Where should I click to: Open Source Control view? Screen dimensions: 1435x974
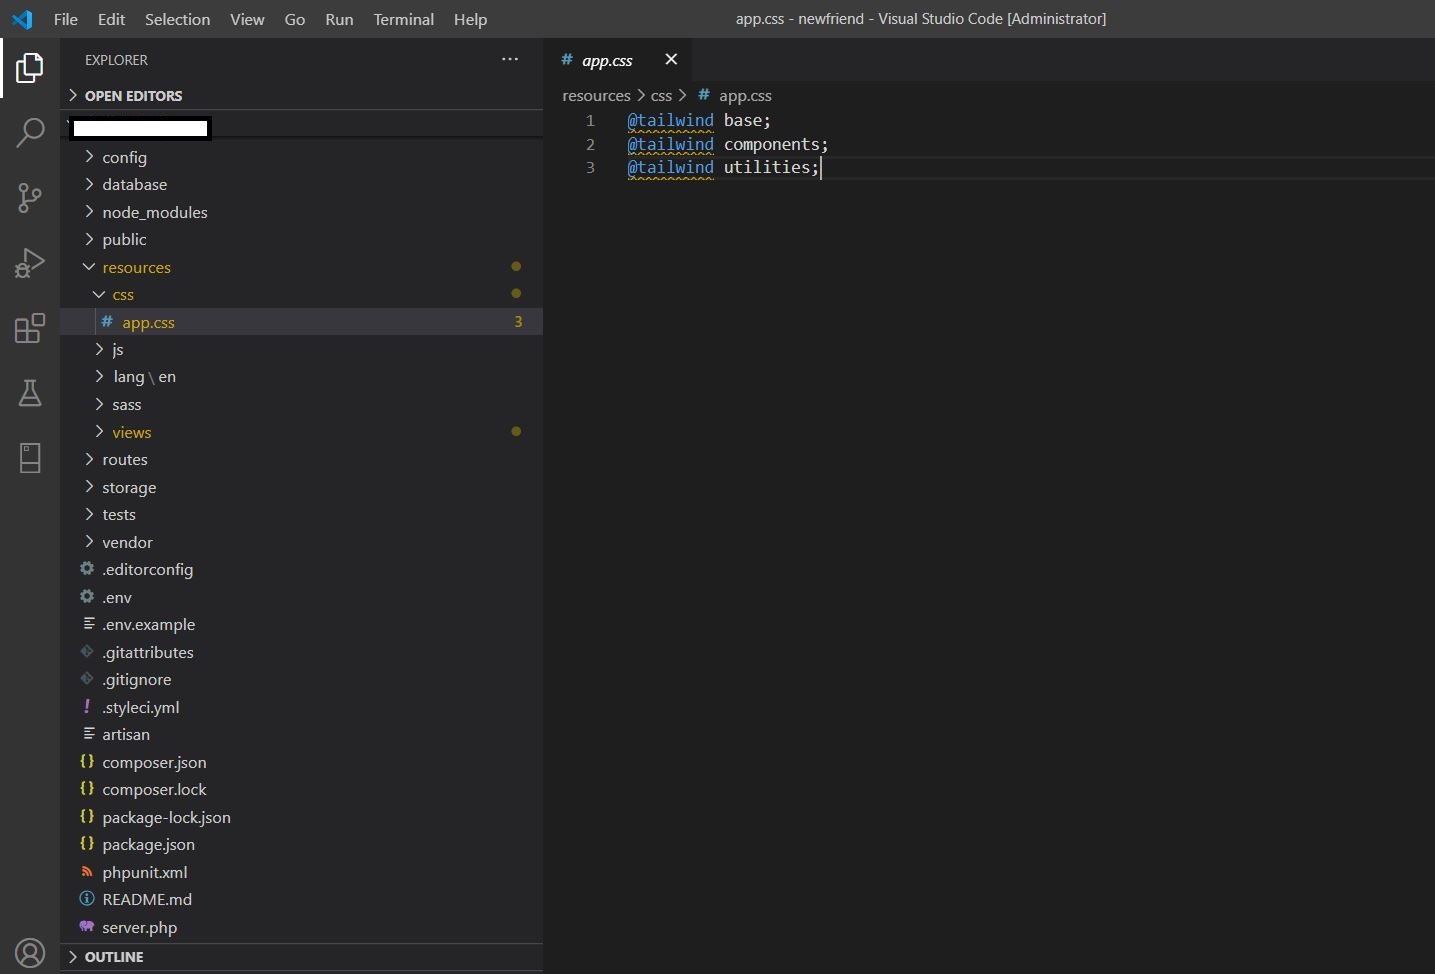[x=29, y=198]
